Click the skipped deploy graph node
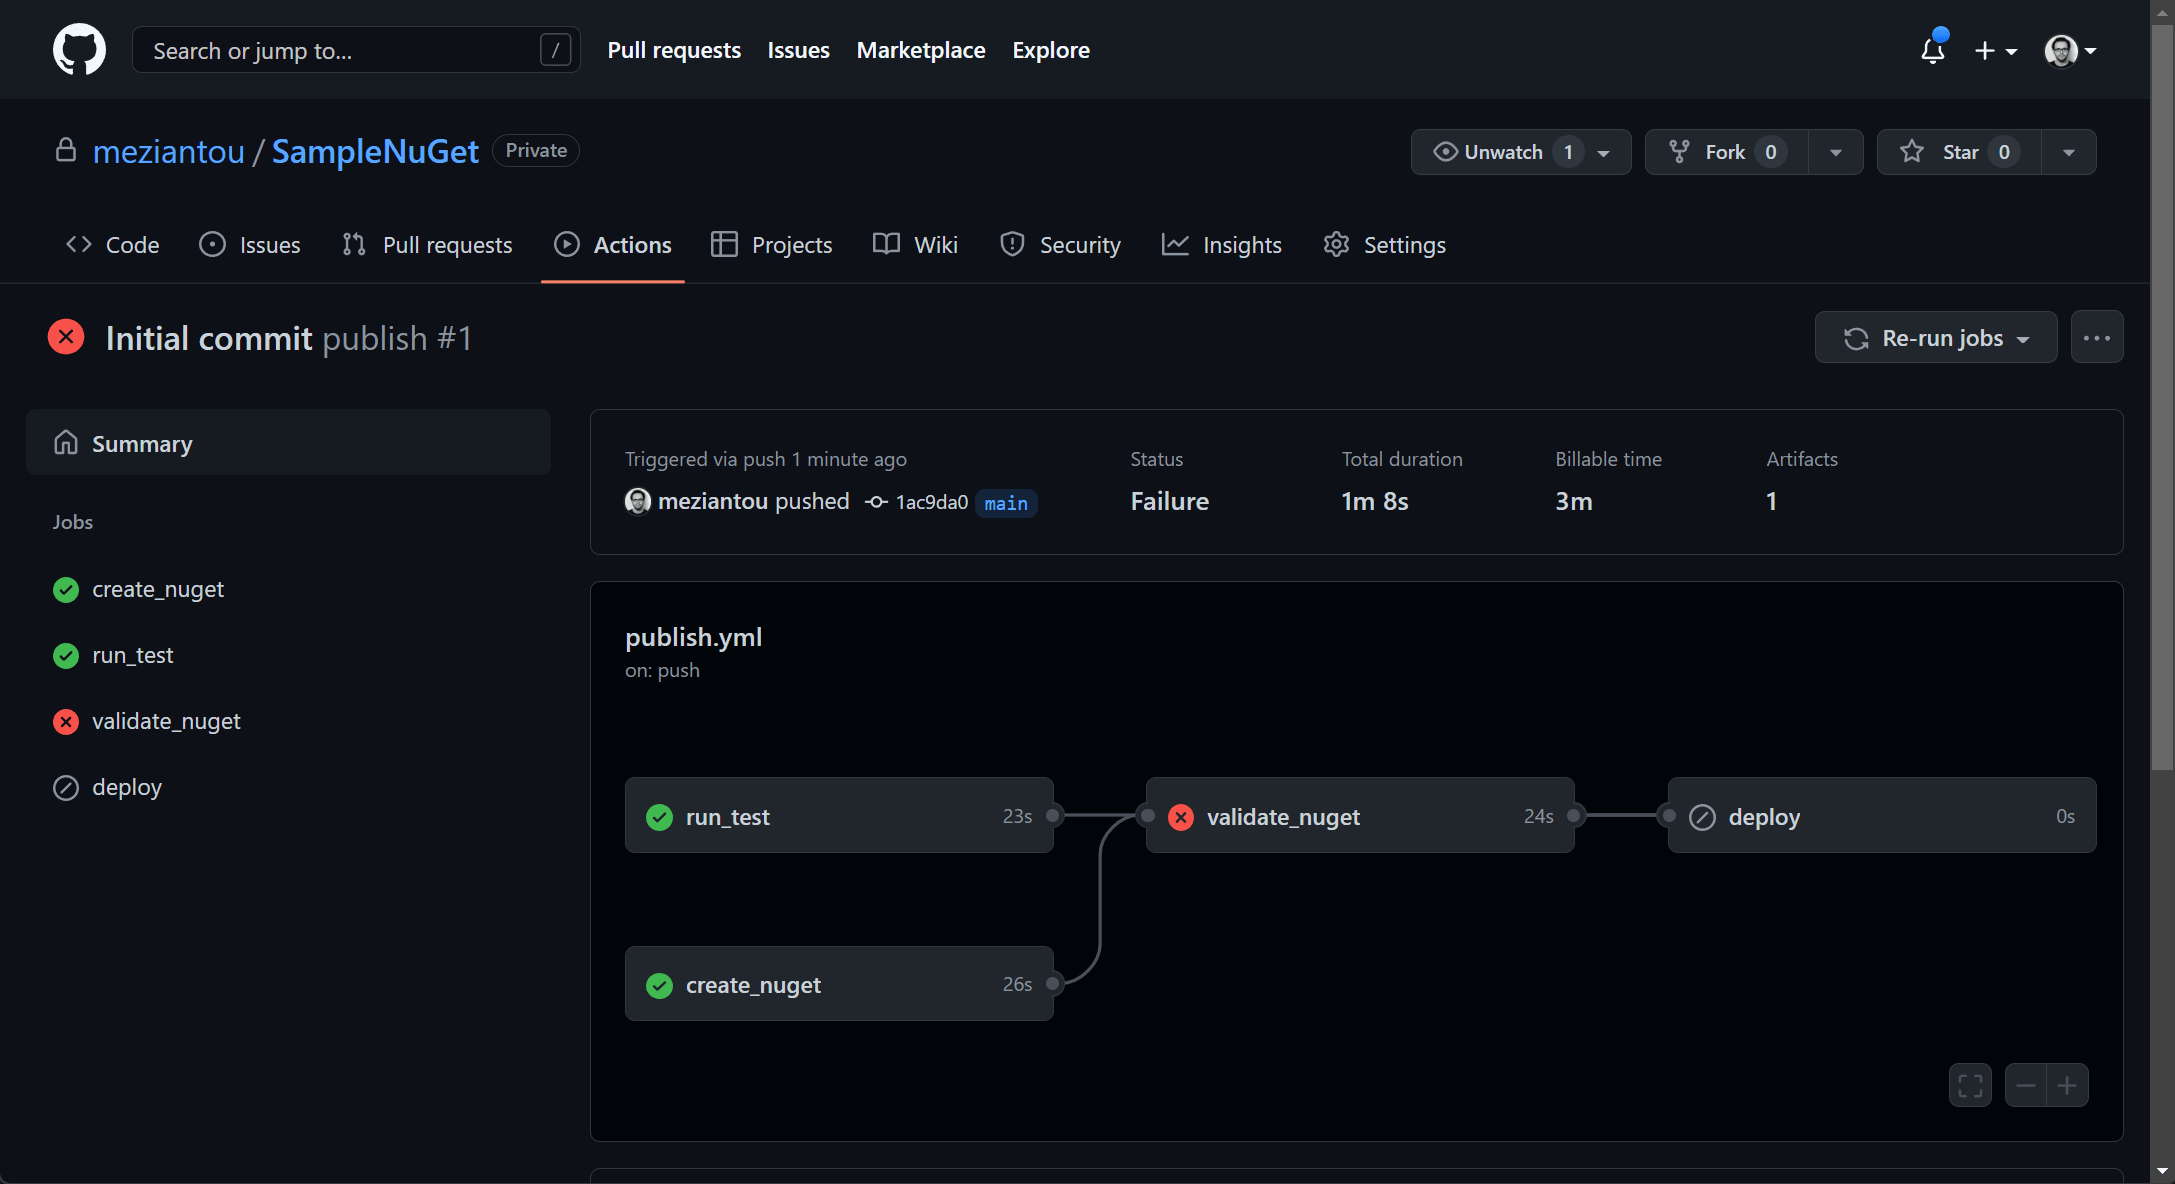 pyautogui.click(x=1881, y=816)
